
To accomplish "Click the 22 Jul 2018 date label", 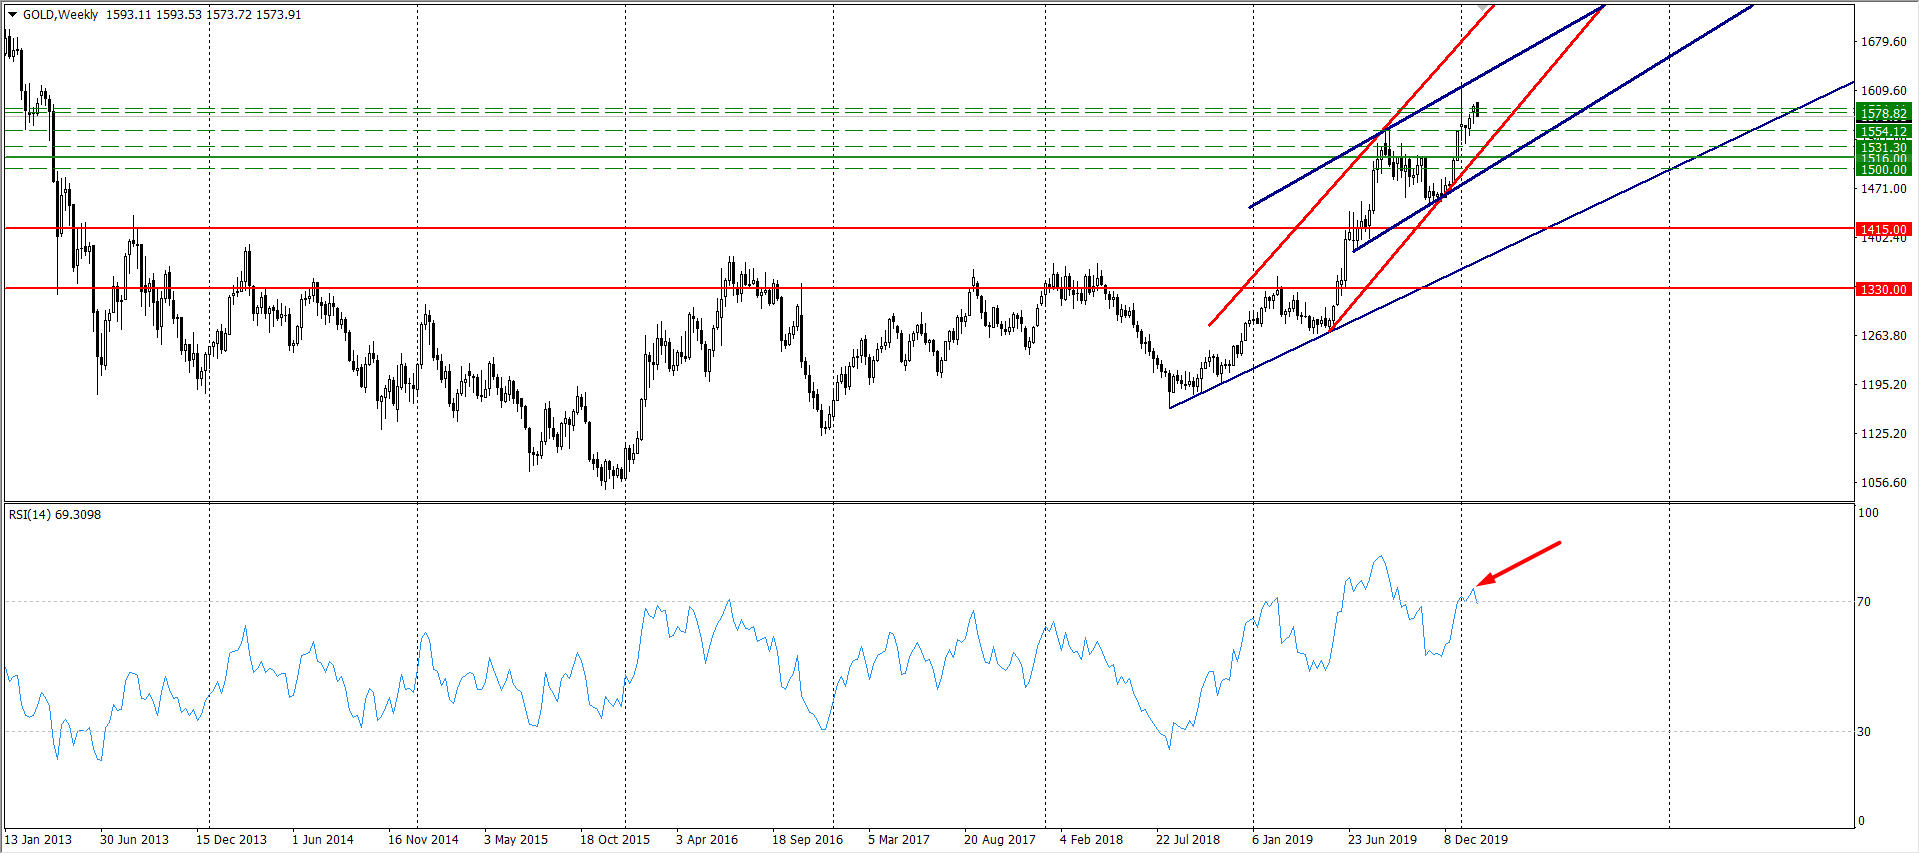I will point(1187,839).
